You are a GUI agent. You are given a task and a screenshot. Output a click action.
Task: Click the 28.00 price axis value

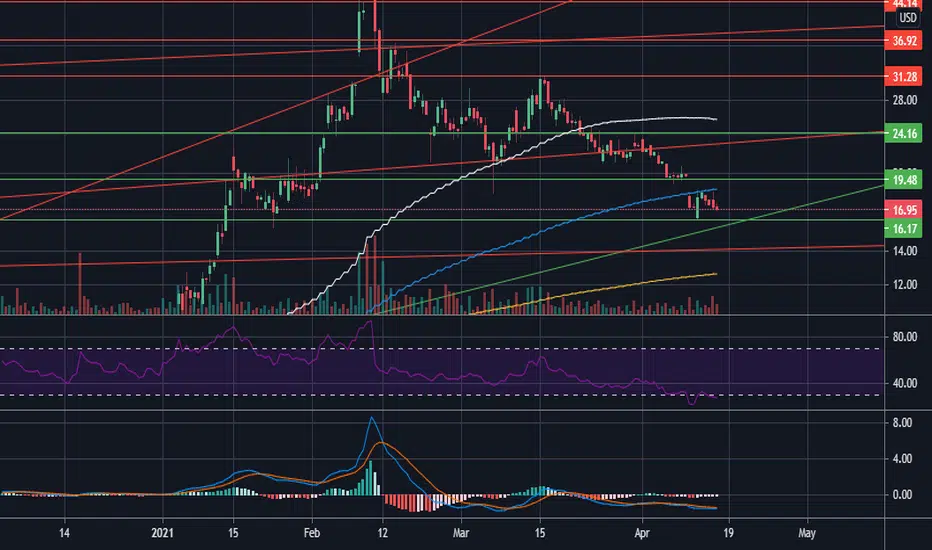coord(904,100)
